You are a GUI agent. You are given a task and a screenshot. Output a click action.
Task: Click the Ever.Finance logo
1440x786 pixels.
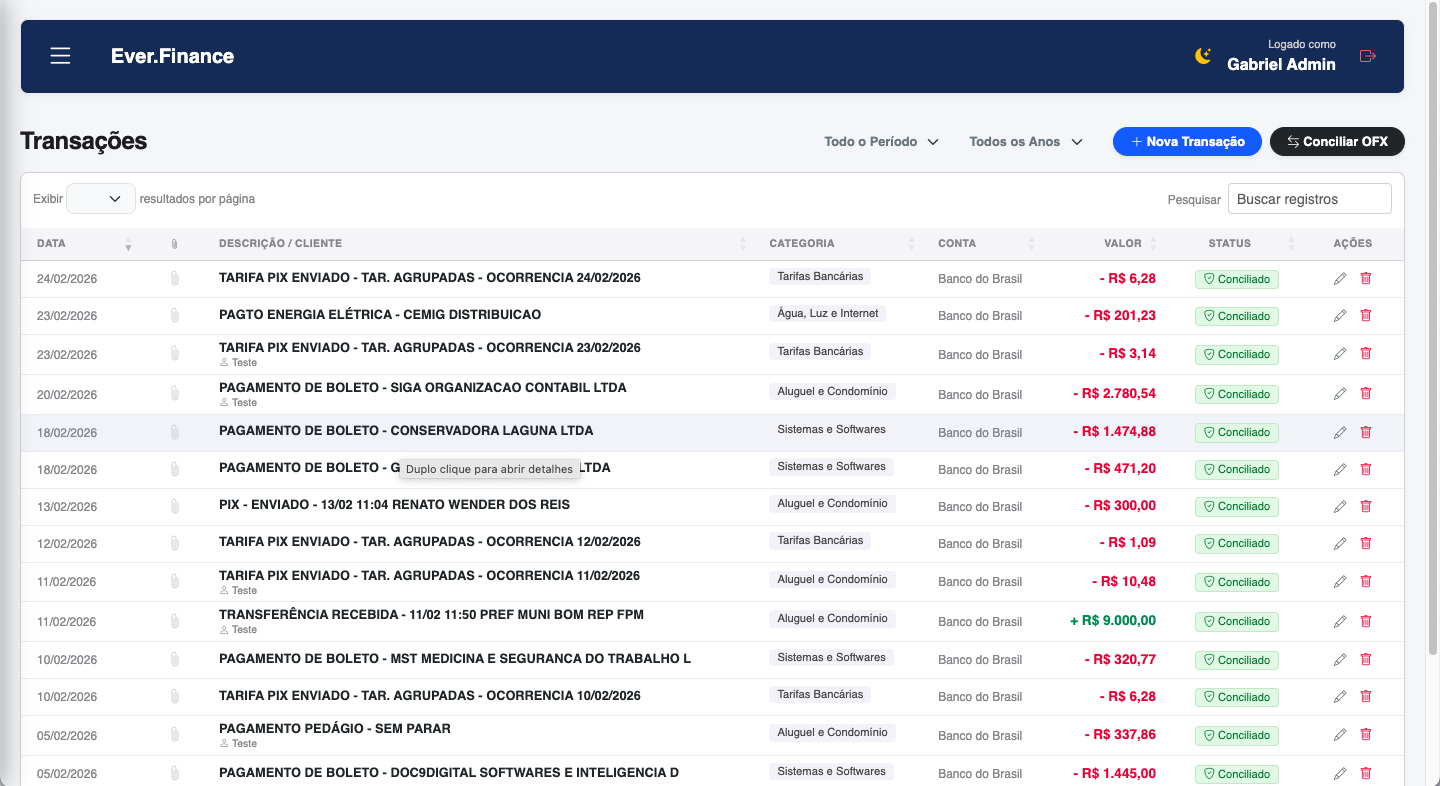click(172, 56)
